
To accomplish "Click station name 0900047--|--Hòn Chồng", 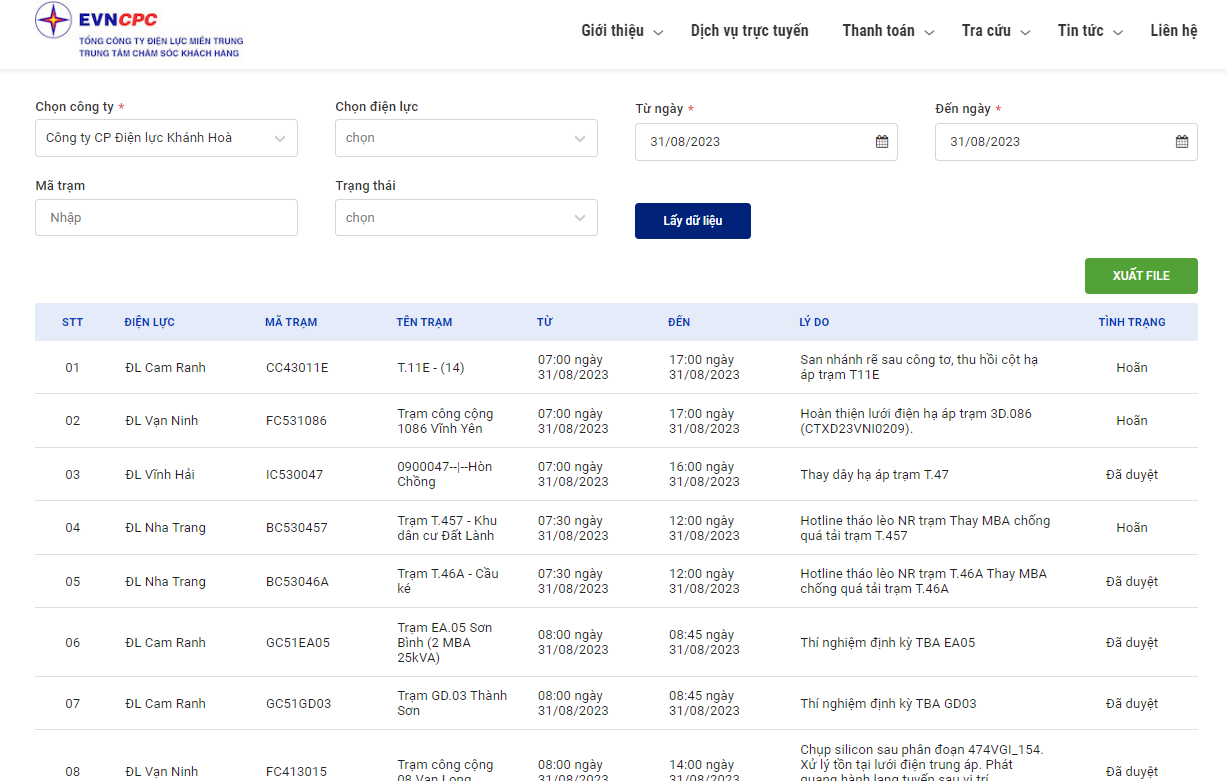I will pyautogui.click(x=445, y=475).
